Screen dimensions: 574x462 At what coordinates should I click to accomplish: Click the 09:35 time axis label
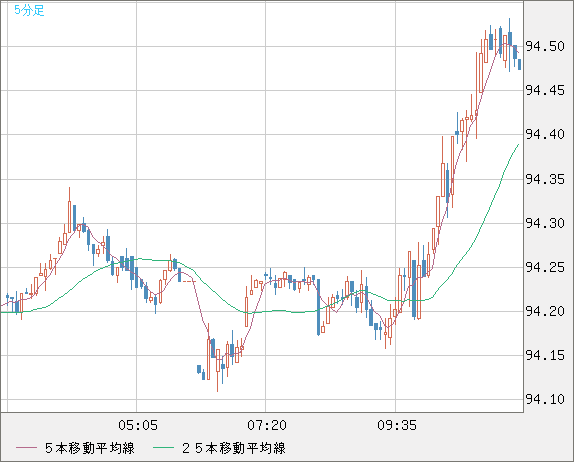(x=397, y=425)
